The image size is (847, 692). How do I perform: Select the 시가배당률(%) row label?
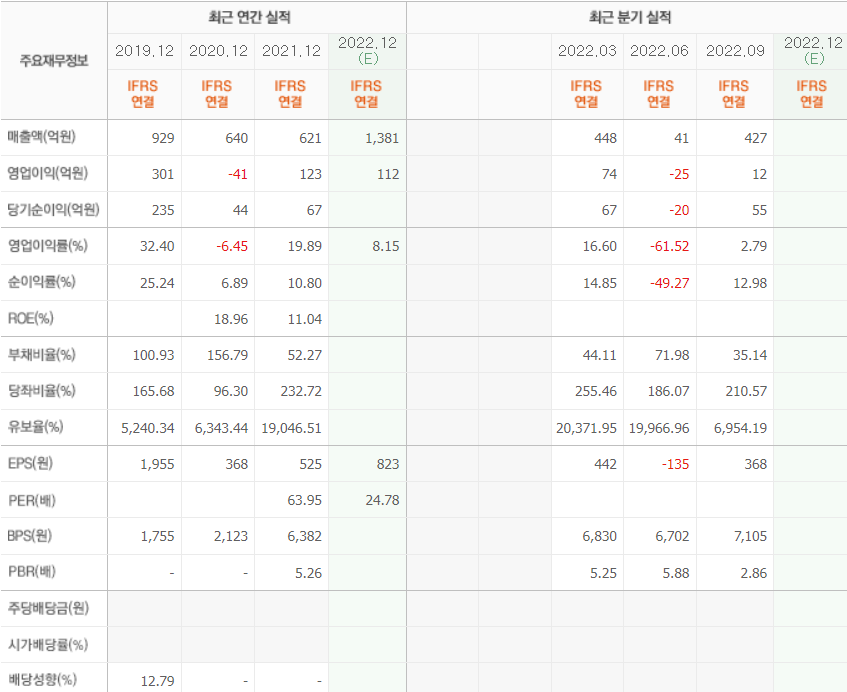click(x=48, y=644)
